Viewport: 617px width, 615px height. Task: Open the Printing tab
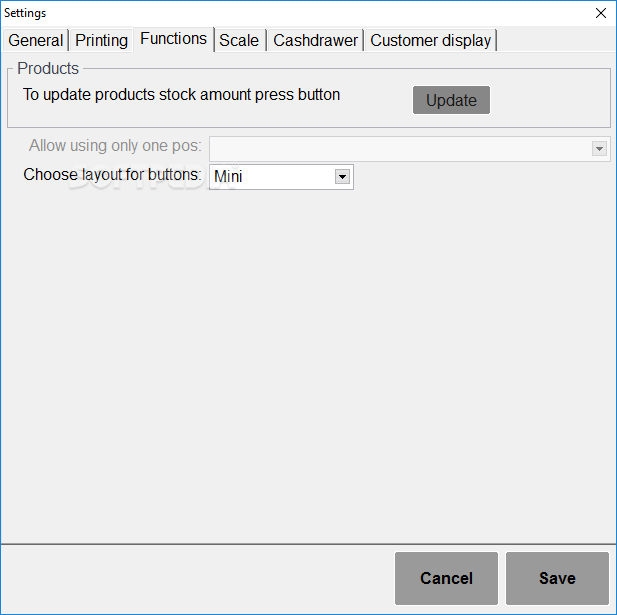[x=101, y=40]
